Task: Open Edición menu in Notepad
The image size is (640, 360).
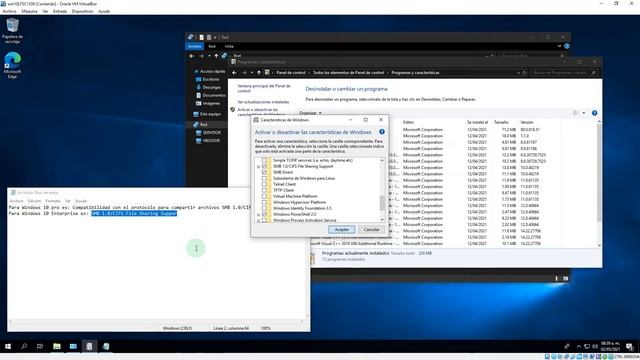Action: point(34,201)
